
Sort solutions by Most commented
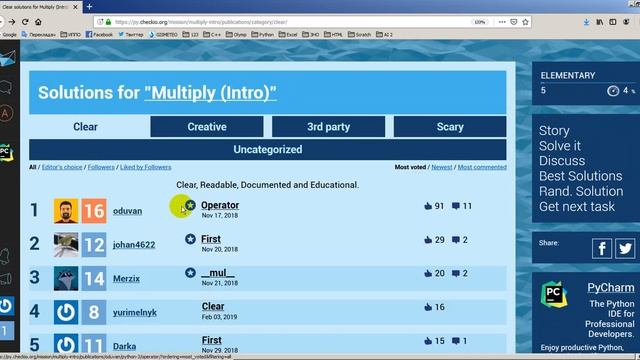click(x=482, y=167)
